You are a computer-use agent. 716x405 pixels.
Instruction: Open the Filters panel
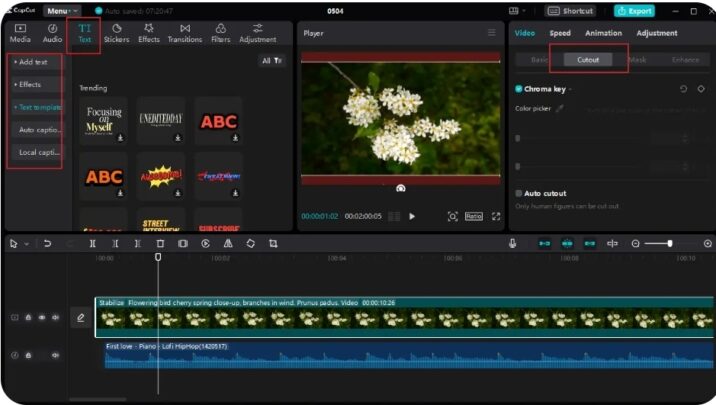pos(220,33)
